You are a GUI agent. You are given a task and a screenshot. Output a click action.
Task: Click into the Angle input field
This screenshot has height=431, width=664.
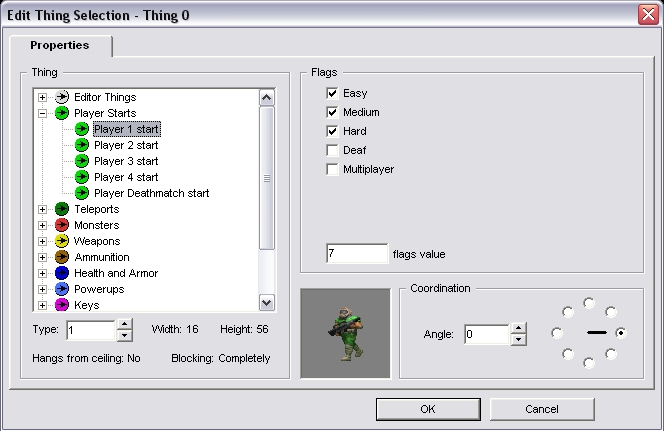click(487, 334)
